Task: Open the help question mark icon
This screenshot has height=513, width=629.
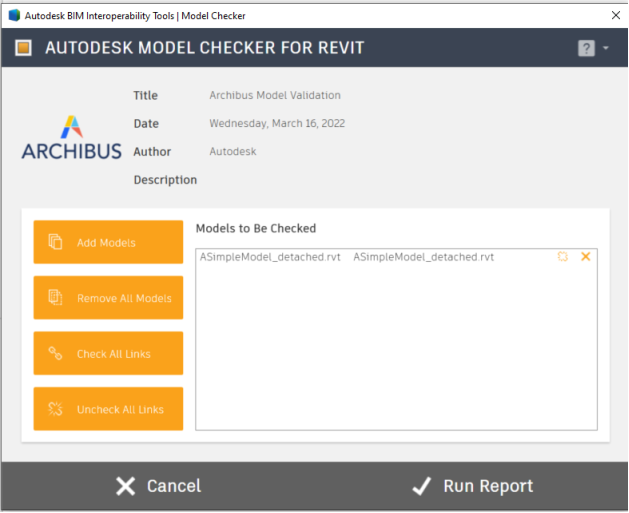Action: coord(586,48)
